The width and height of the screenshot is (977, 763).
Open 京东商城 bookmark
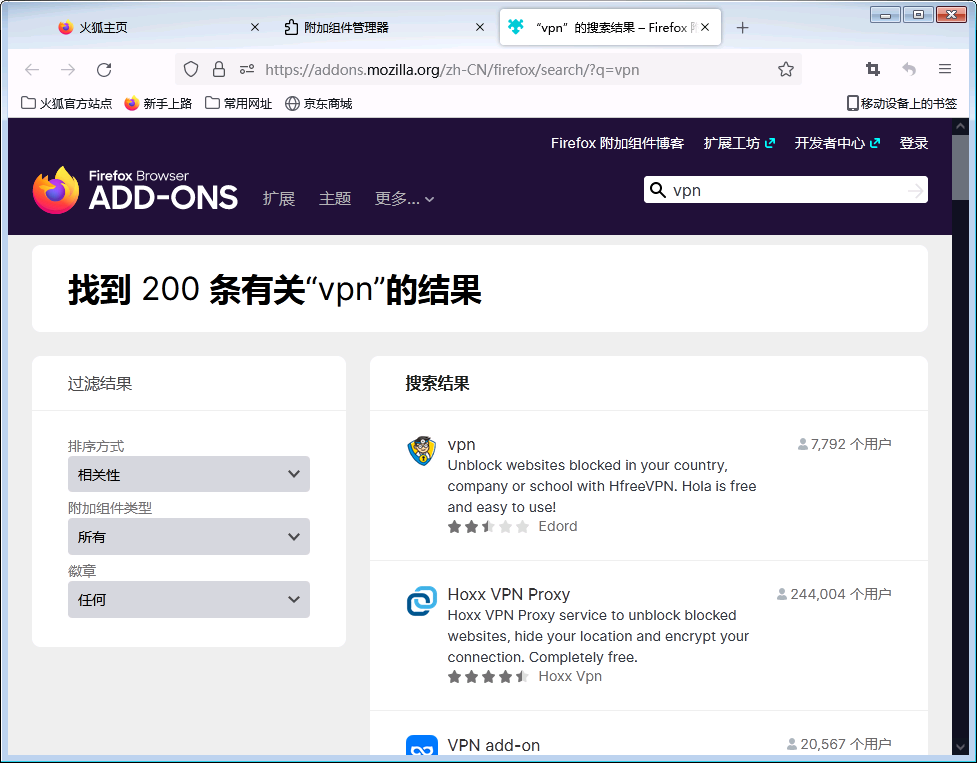[318, 103]
